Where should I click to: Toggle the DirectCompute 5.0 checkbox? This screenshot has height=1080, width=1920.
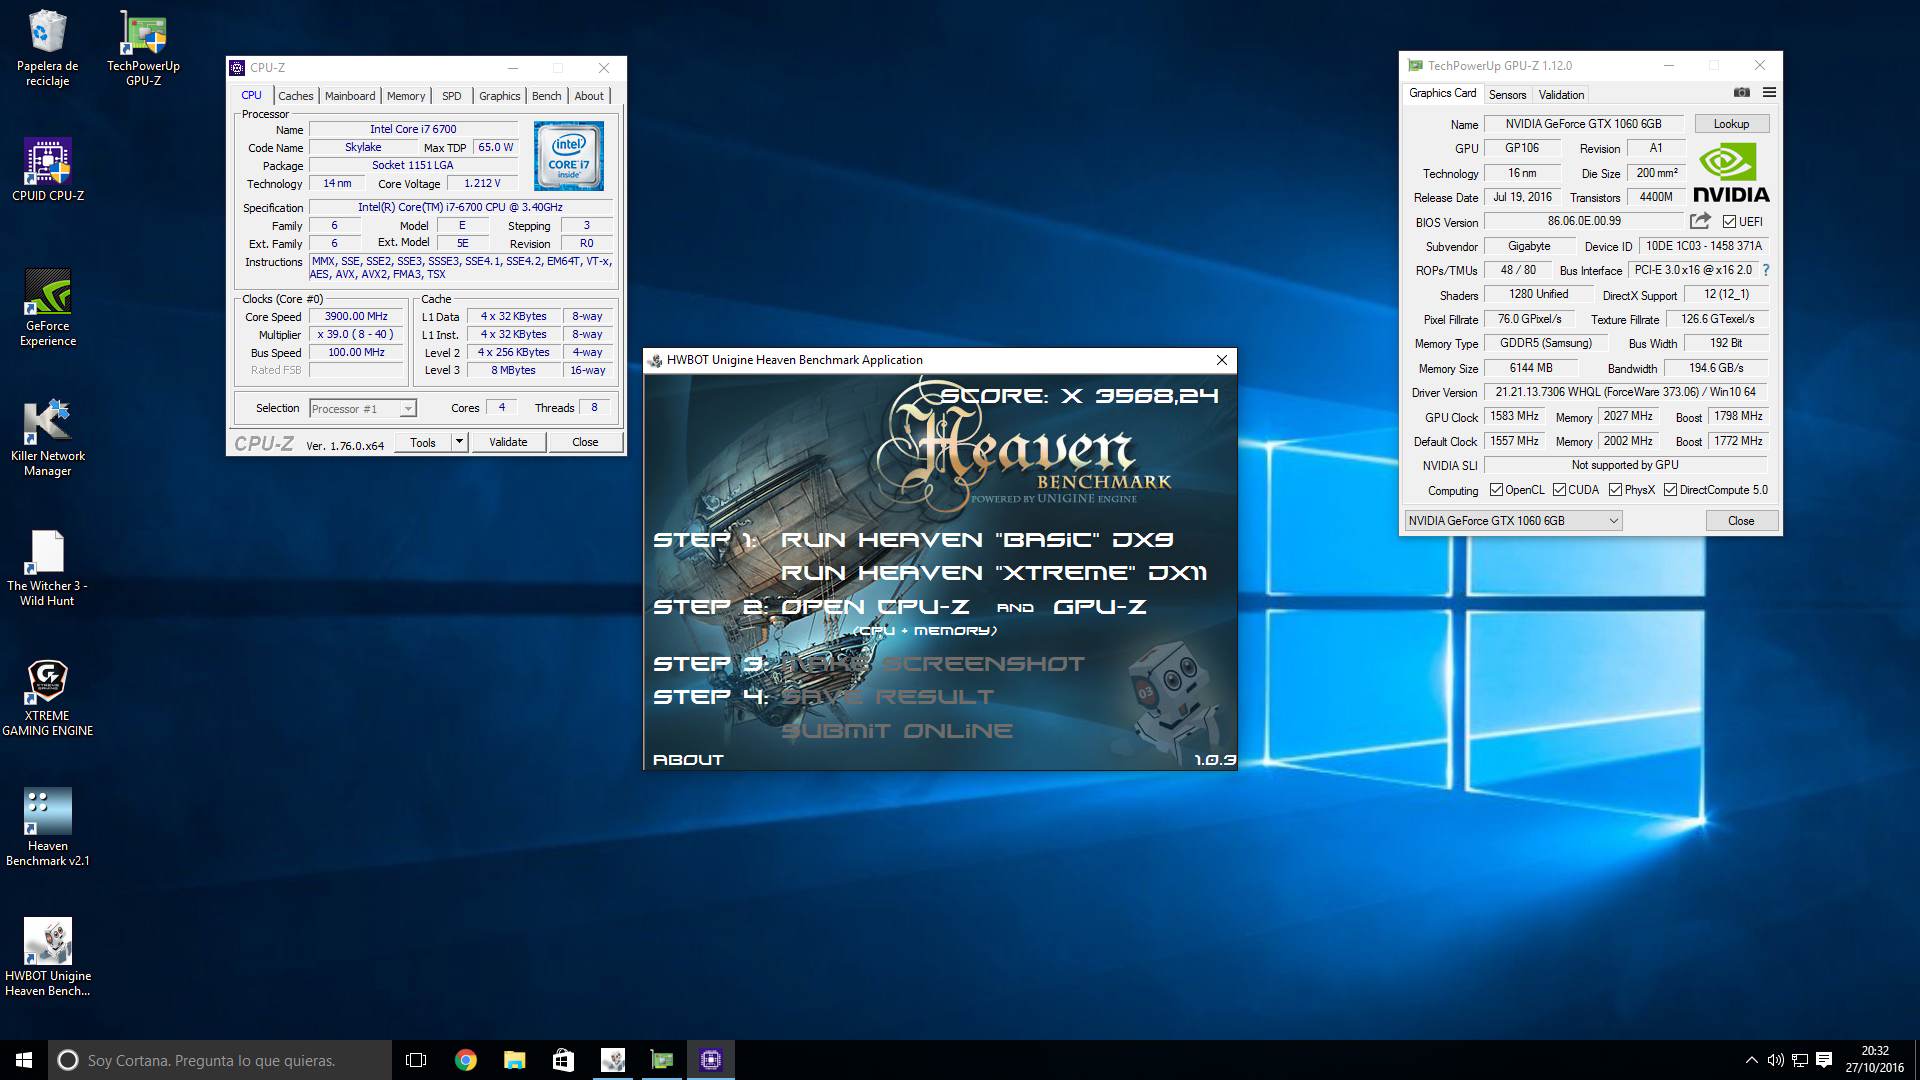1670,490
